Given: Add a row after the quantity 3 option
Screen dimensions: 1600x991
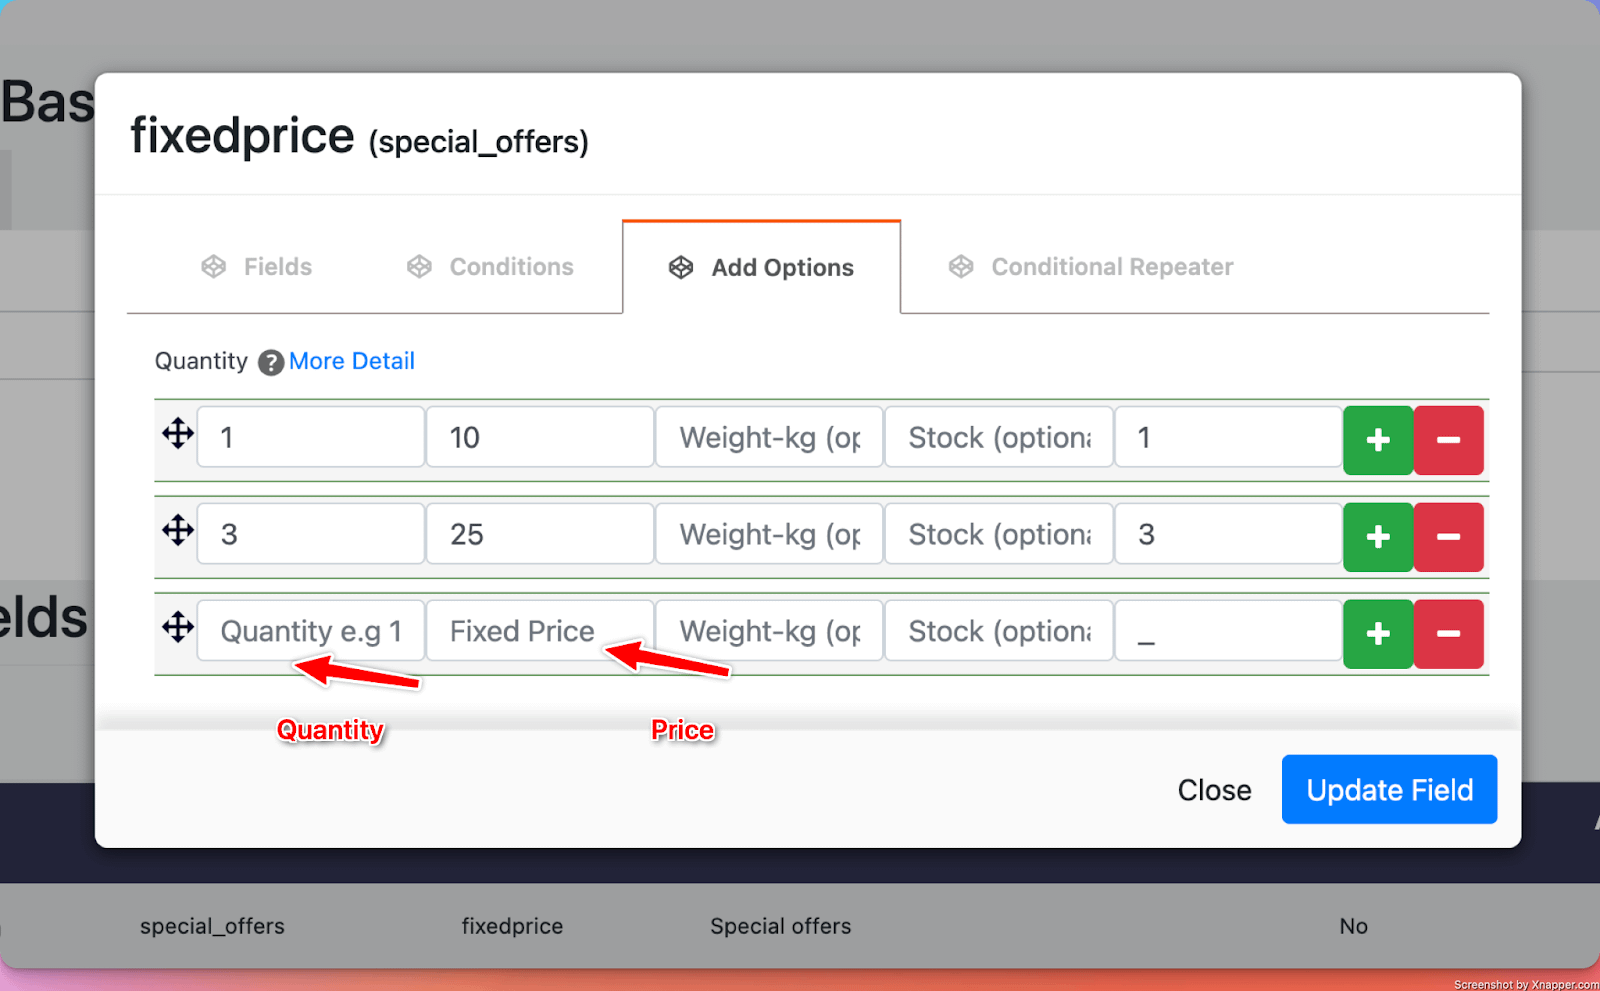Looking at the screenshot, I should pos(1377,537).
